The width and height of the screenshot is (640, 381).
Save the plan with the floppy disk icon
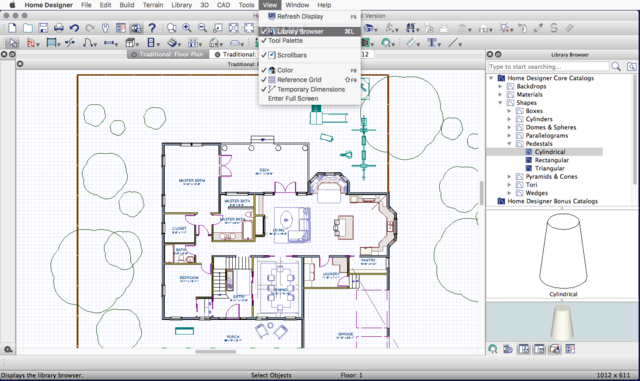click(x=43, y=28)
